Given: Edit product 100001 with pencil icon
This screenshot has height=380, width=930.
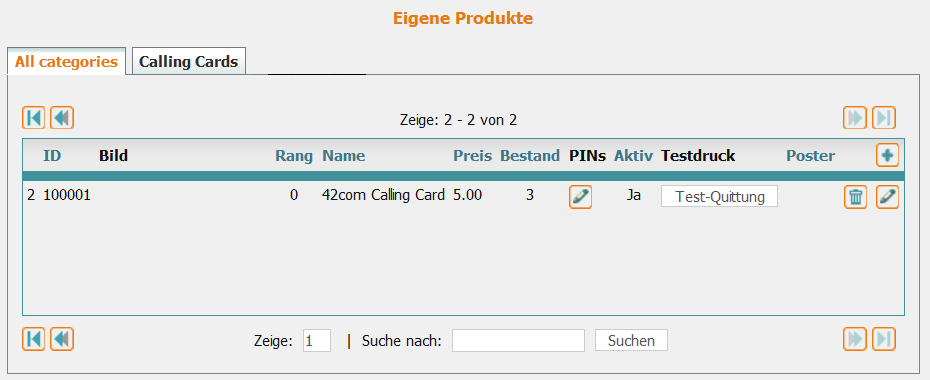Looking at the screenshot, I should tap(887, 196).
